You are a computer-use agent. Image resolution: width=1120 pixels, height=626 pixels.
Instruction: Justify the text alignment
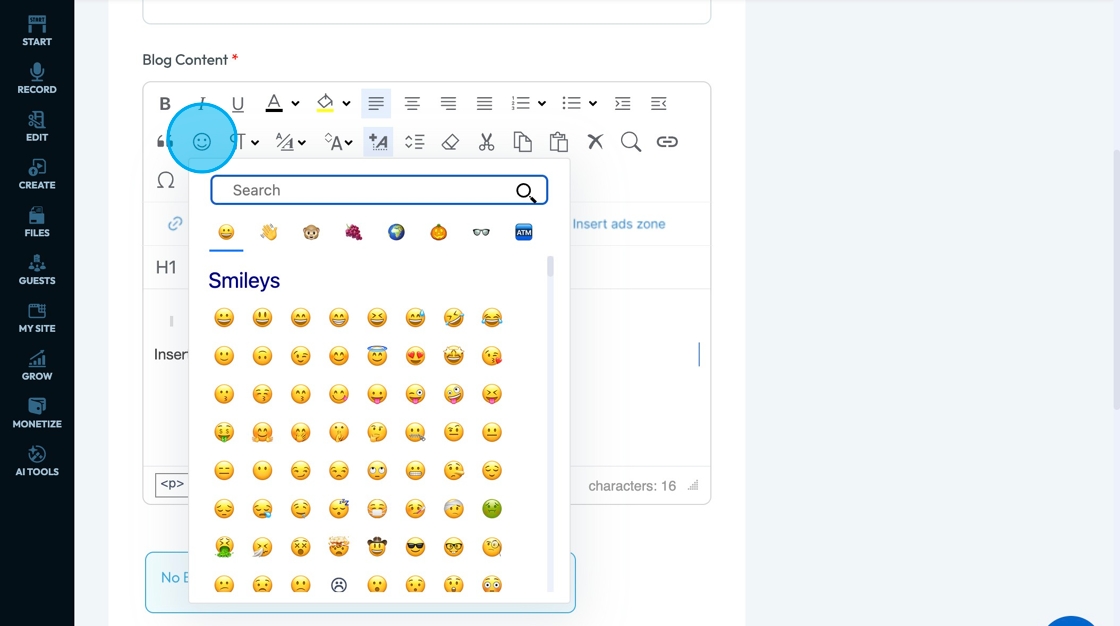(484, 104)
